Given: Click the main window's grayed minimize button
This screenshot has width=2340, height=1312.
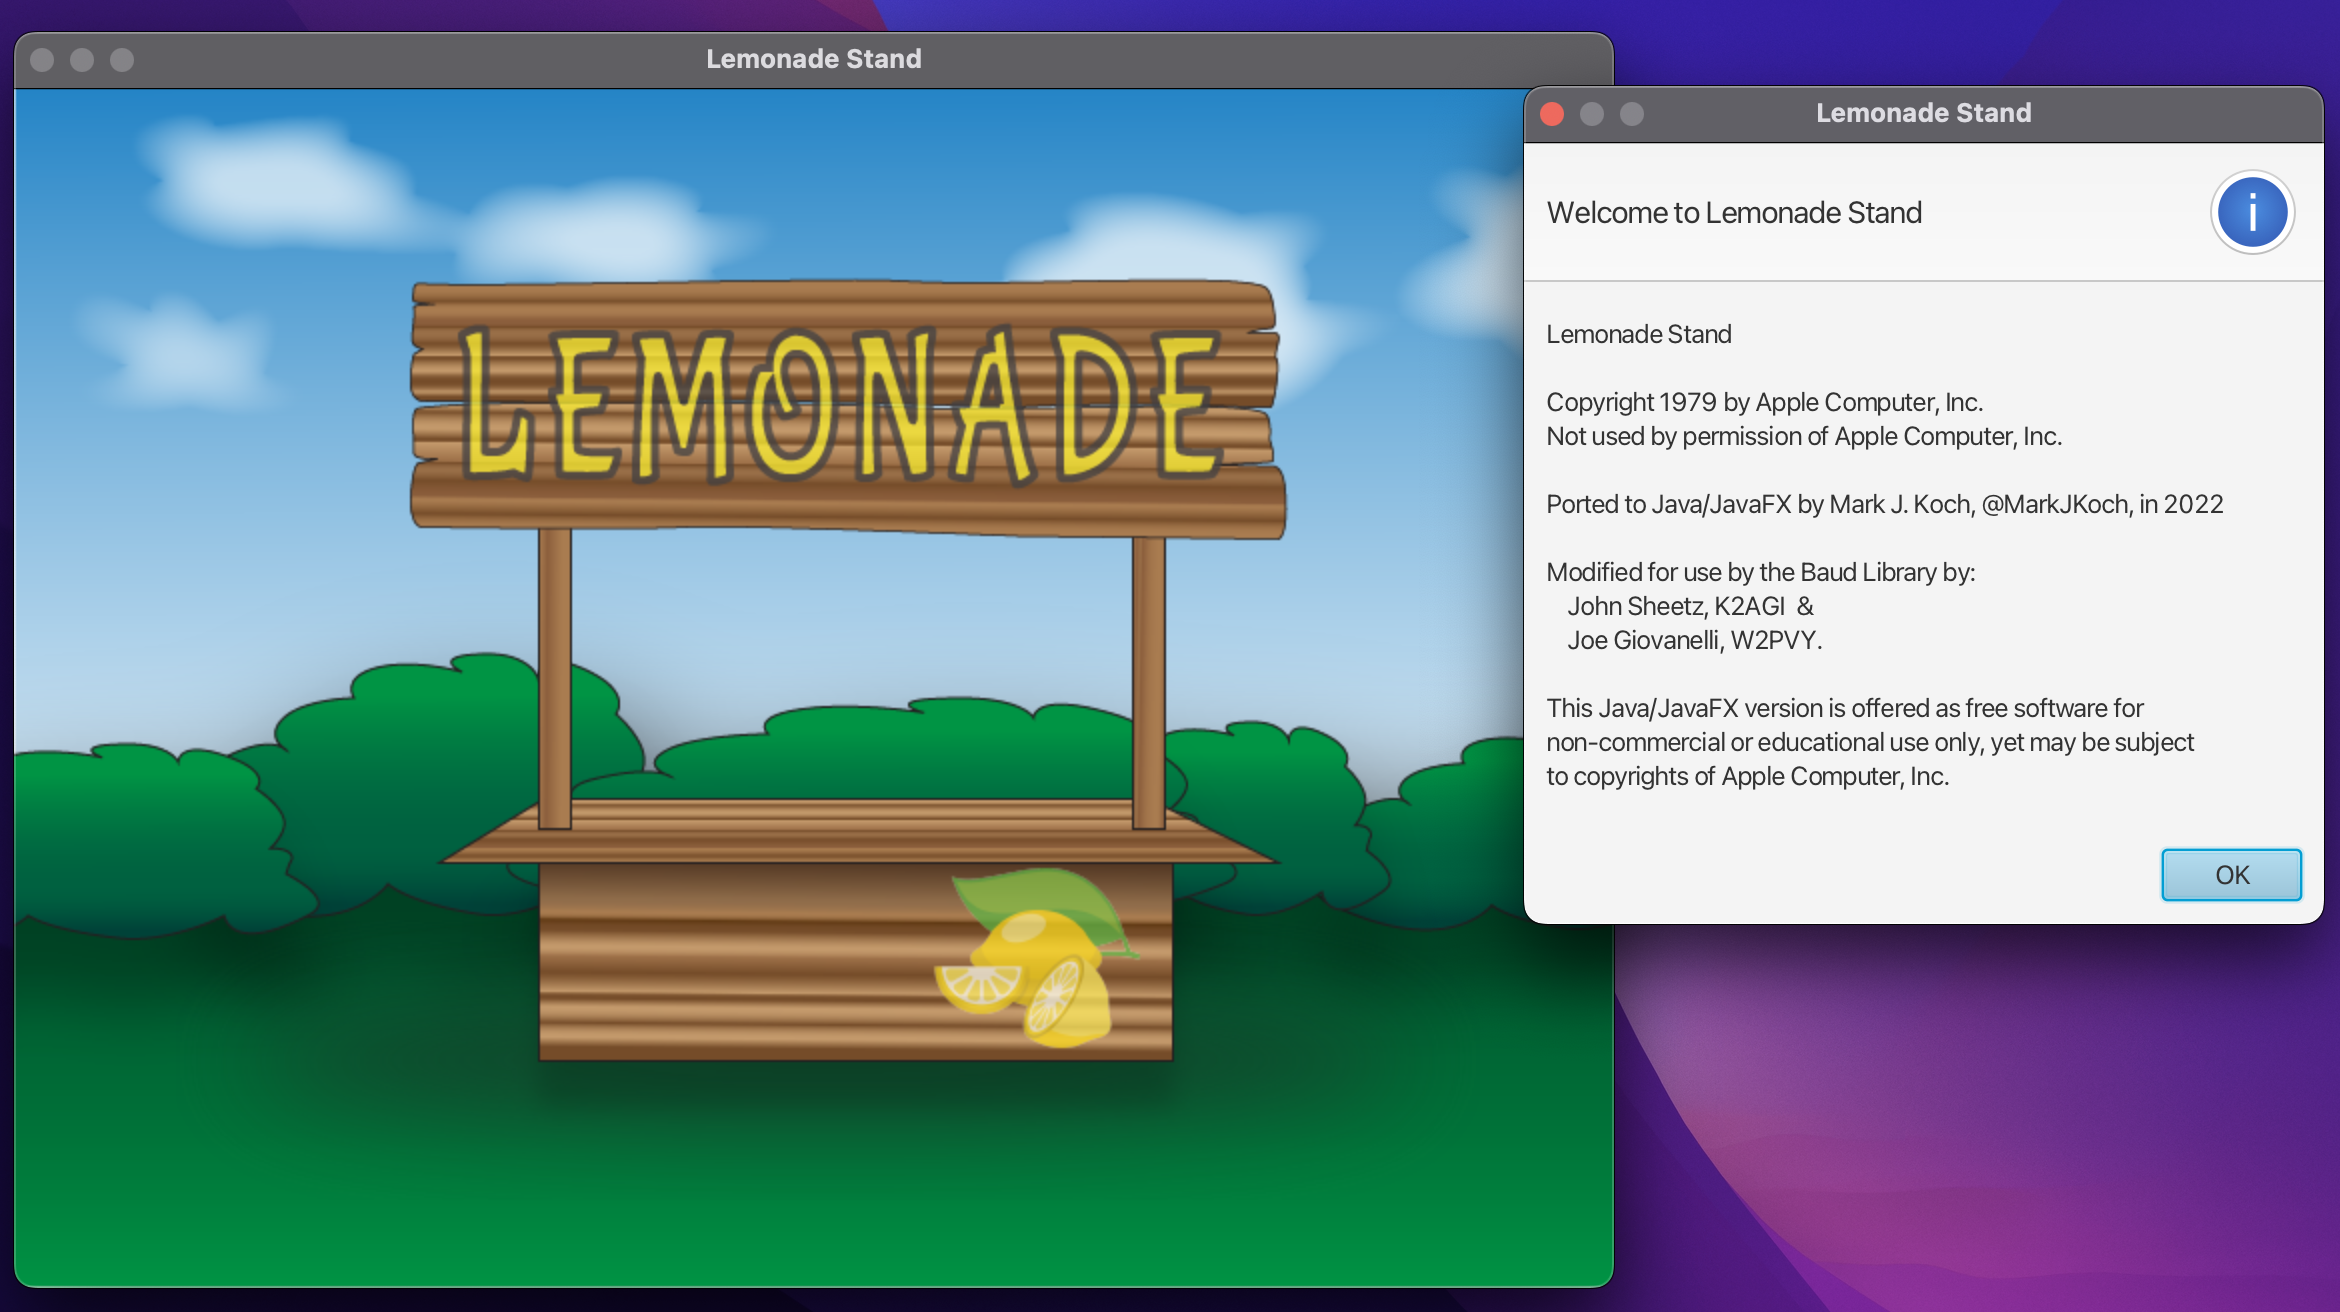Looking at the screenshot, I should (x=82, y=60).
